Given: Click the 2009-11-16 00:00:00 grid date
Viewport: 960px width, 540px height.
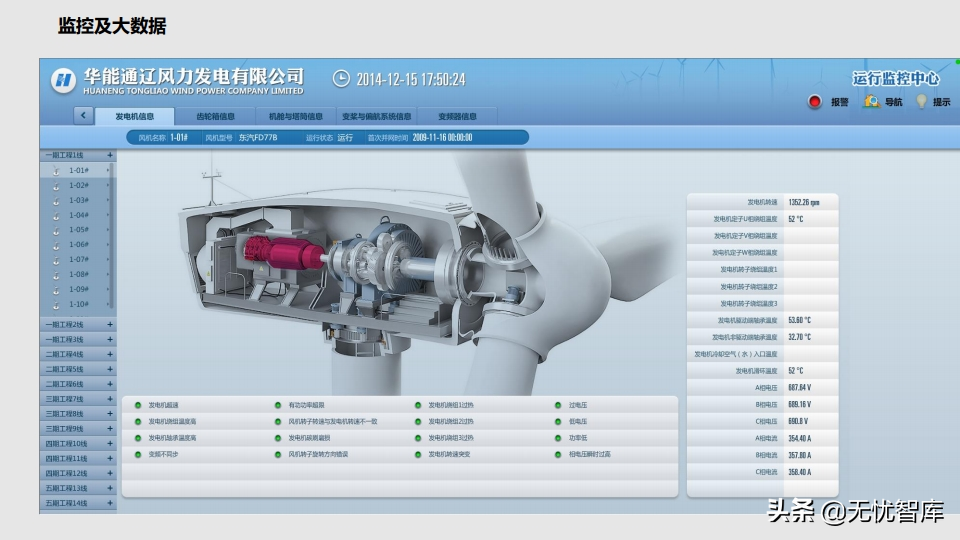Looking at the screenshot, I should point(442,138).
